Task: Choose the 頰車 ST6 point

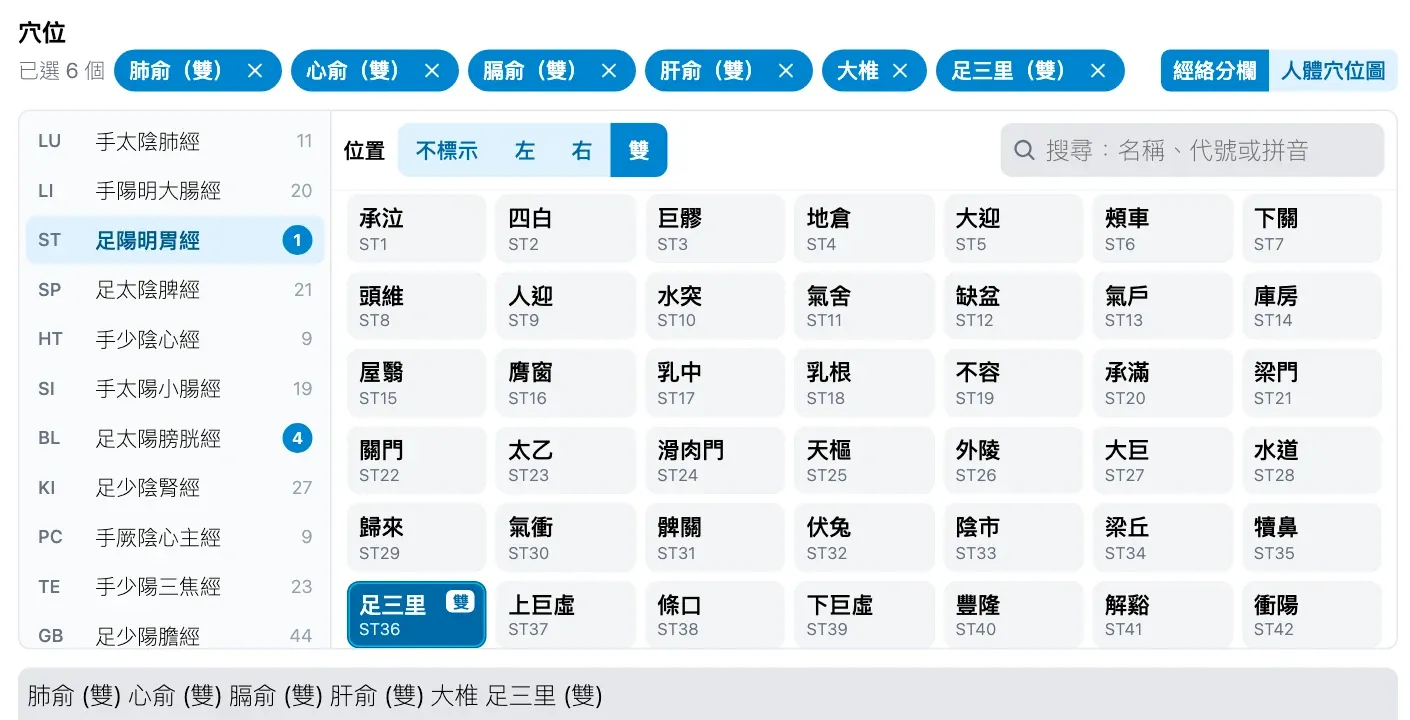Action: pyautogui.click(x=1163, y=229)
